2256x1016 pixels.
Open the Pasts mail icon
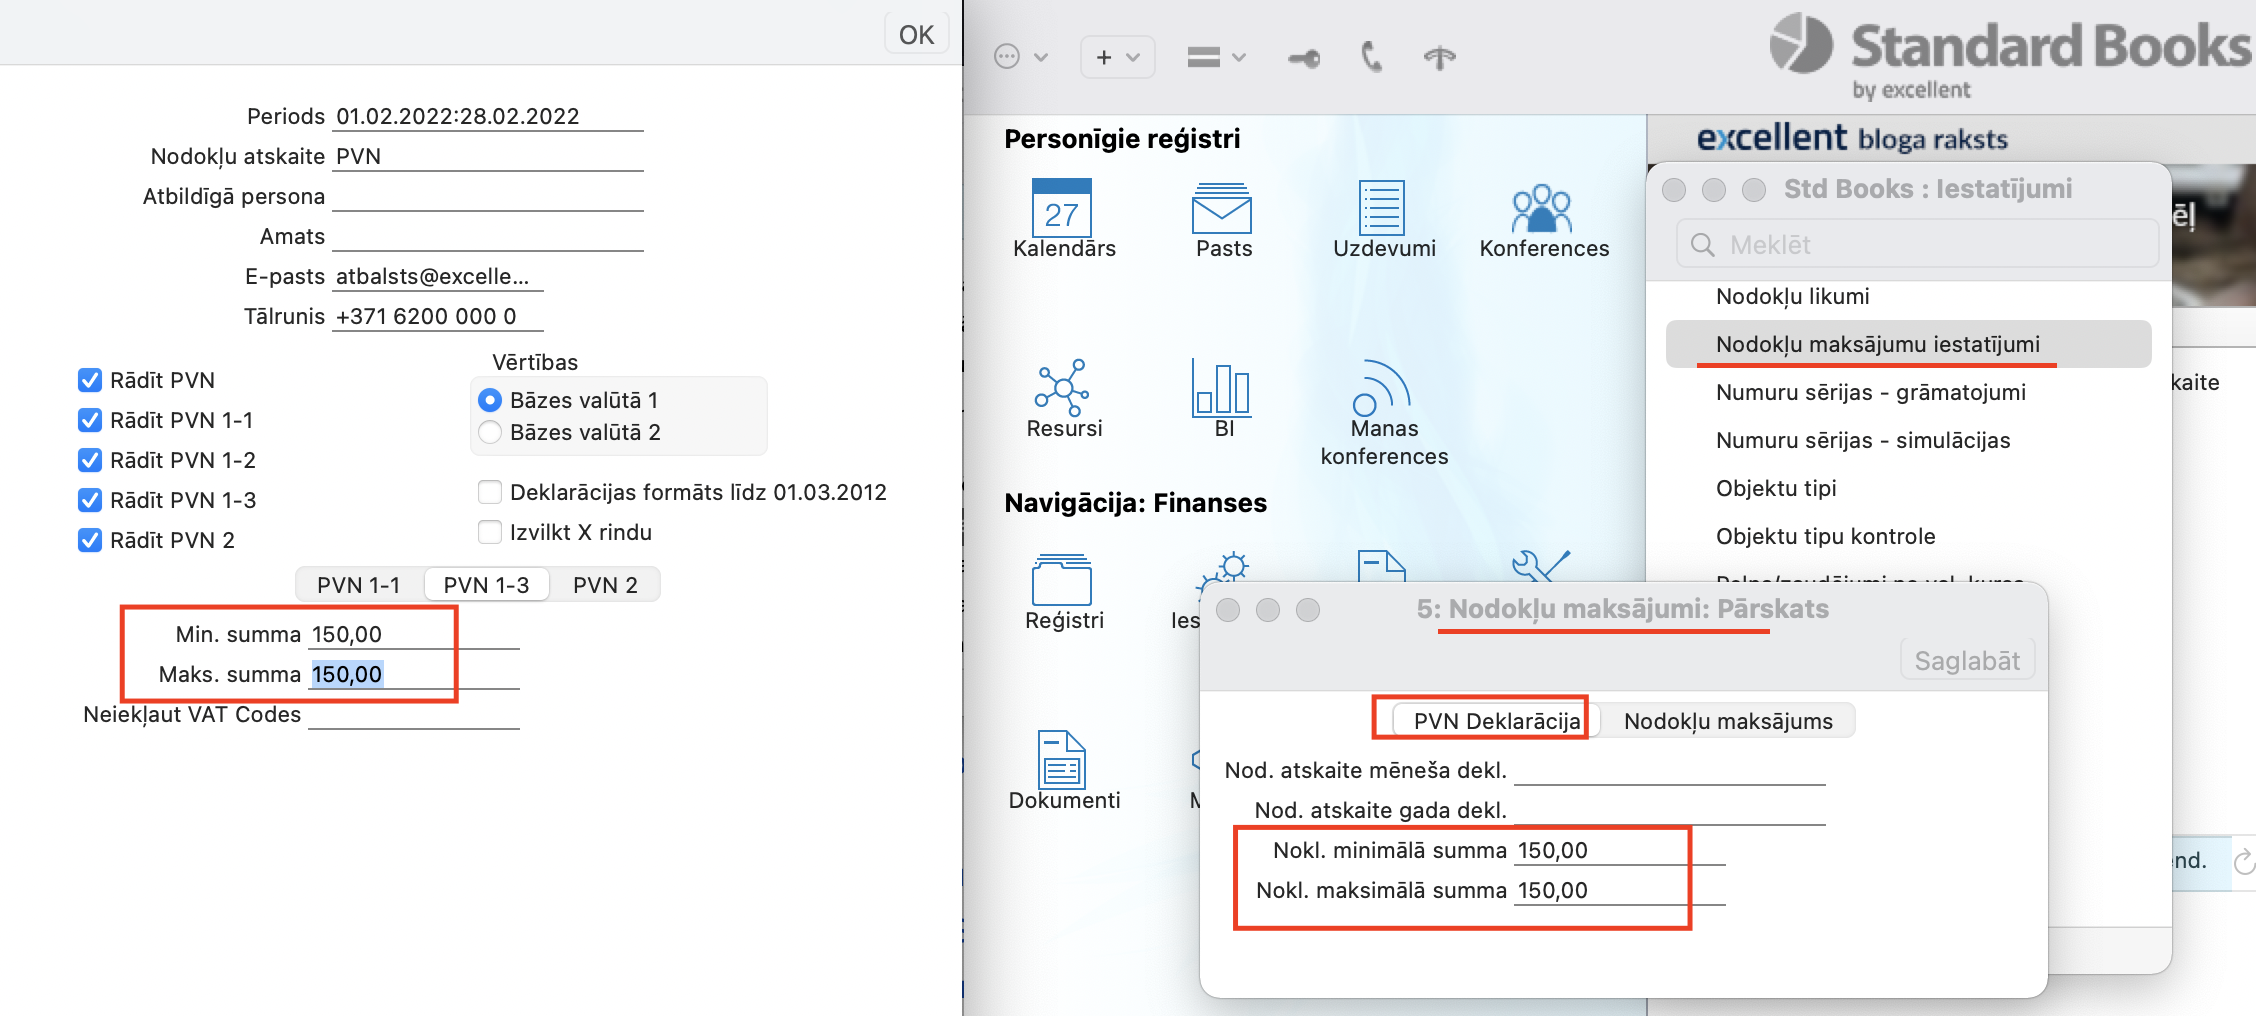click(x=1222, y=210)
